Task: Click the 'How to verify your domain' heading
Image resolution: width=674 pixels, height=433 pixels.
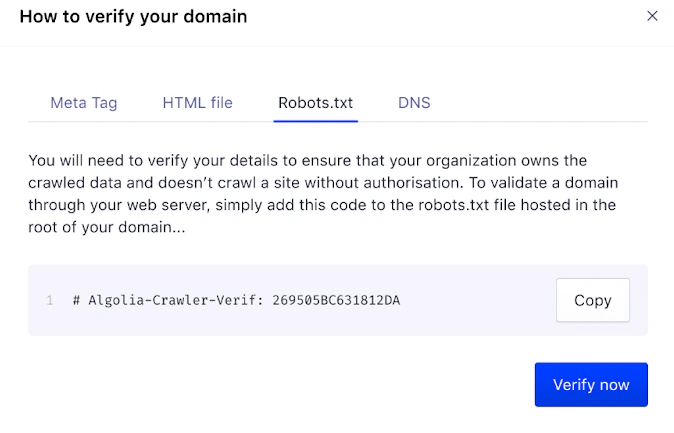Action: pyautogui.click(x=133, y=17)
